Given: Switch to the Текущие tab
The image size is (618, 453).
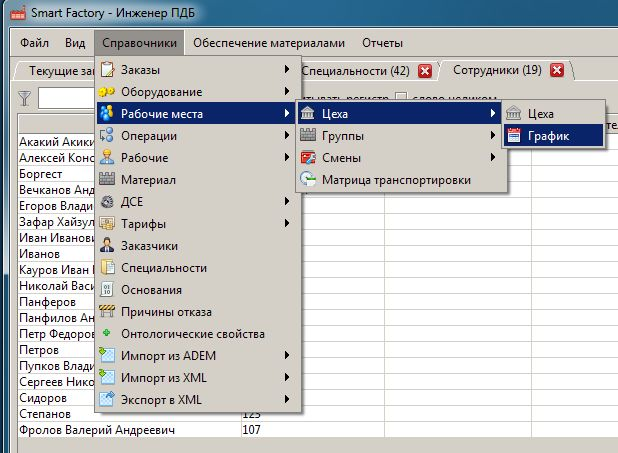Looking at the screenshot, I should coord(61,71).
